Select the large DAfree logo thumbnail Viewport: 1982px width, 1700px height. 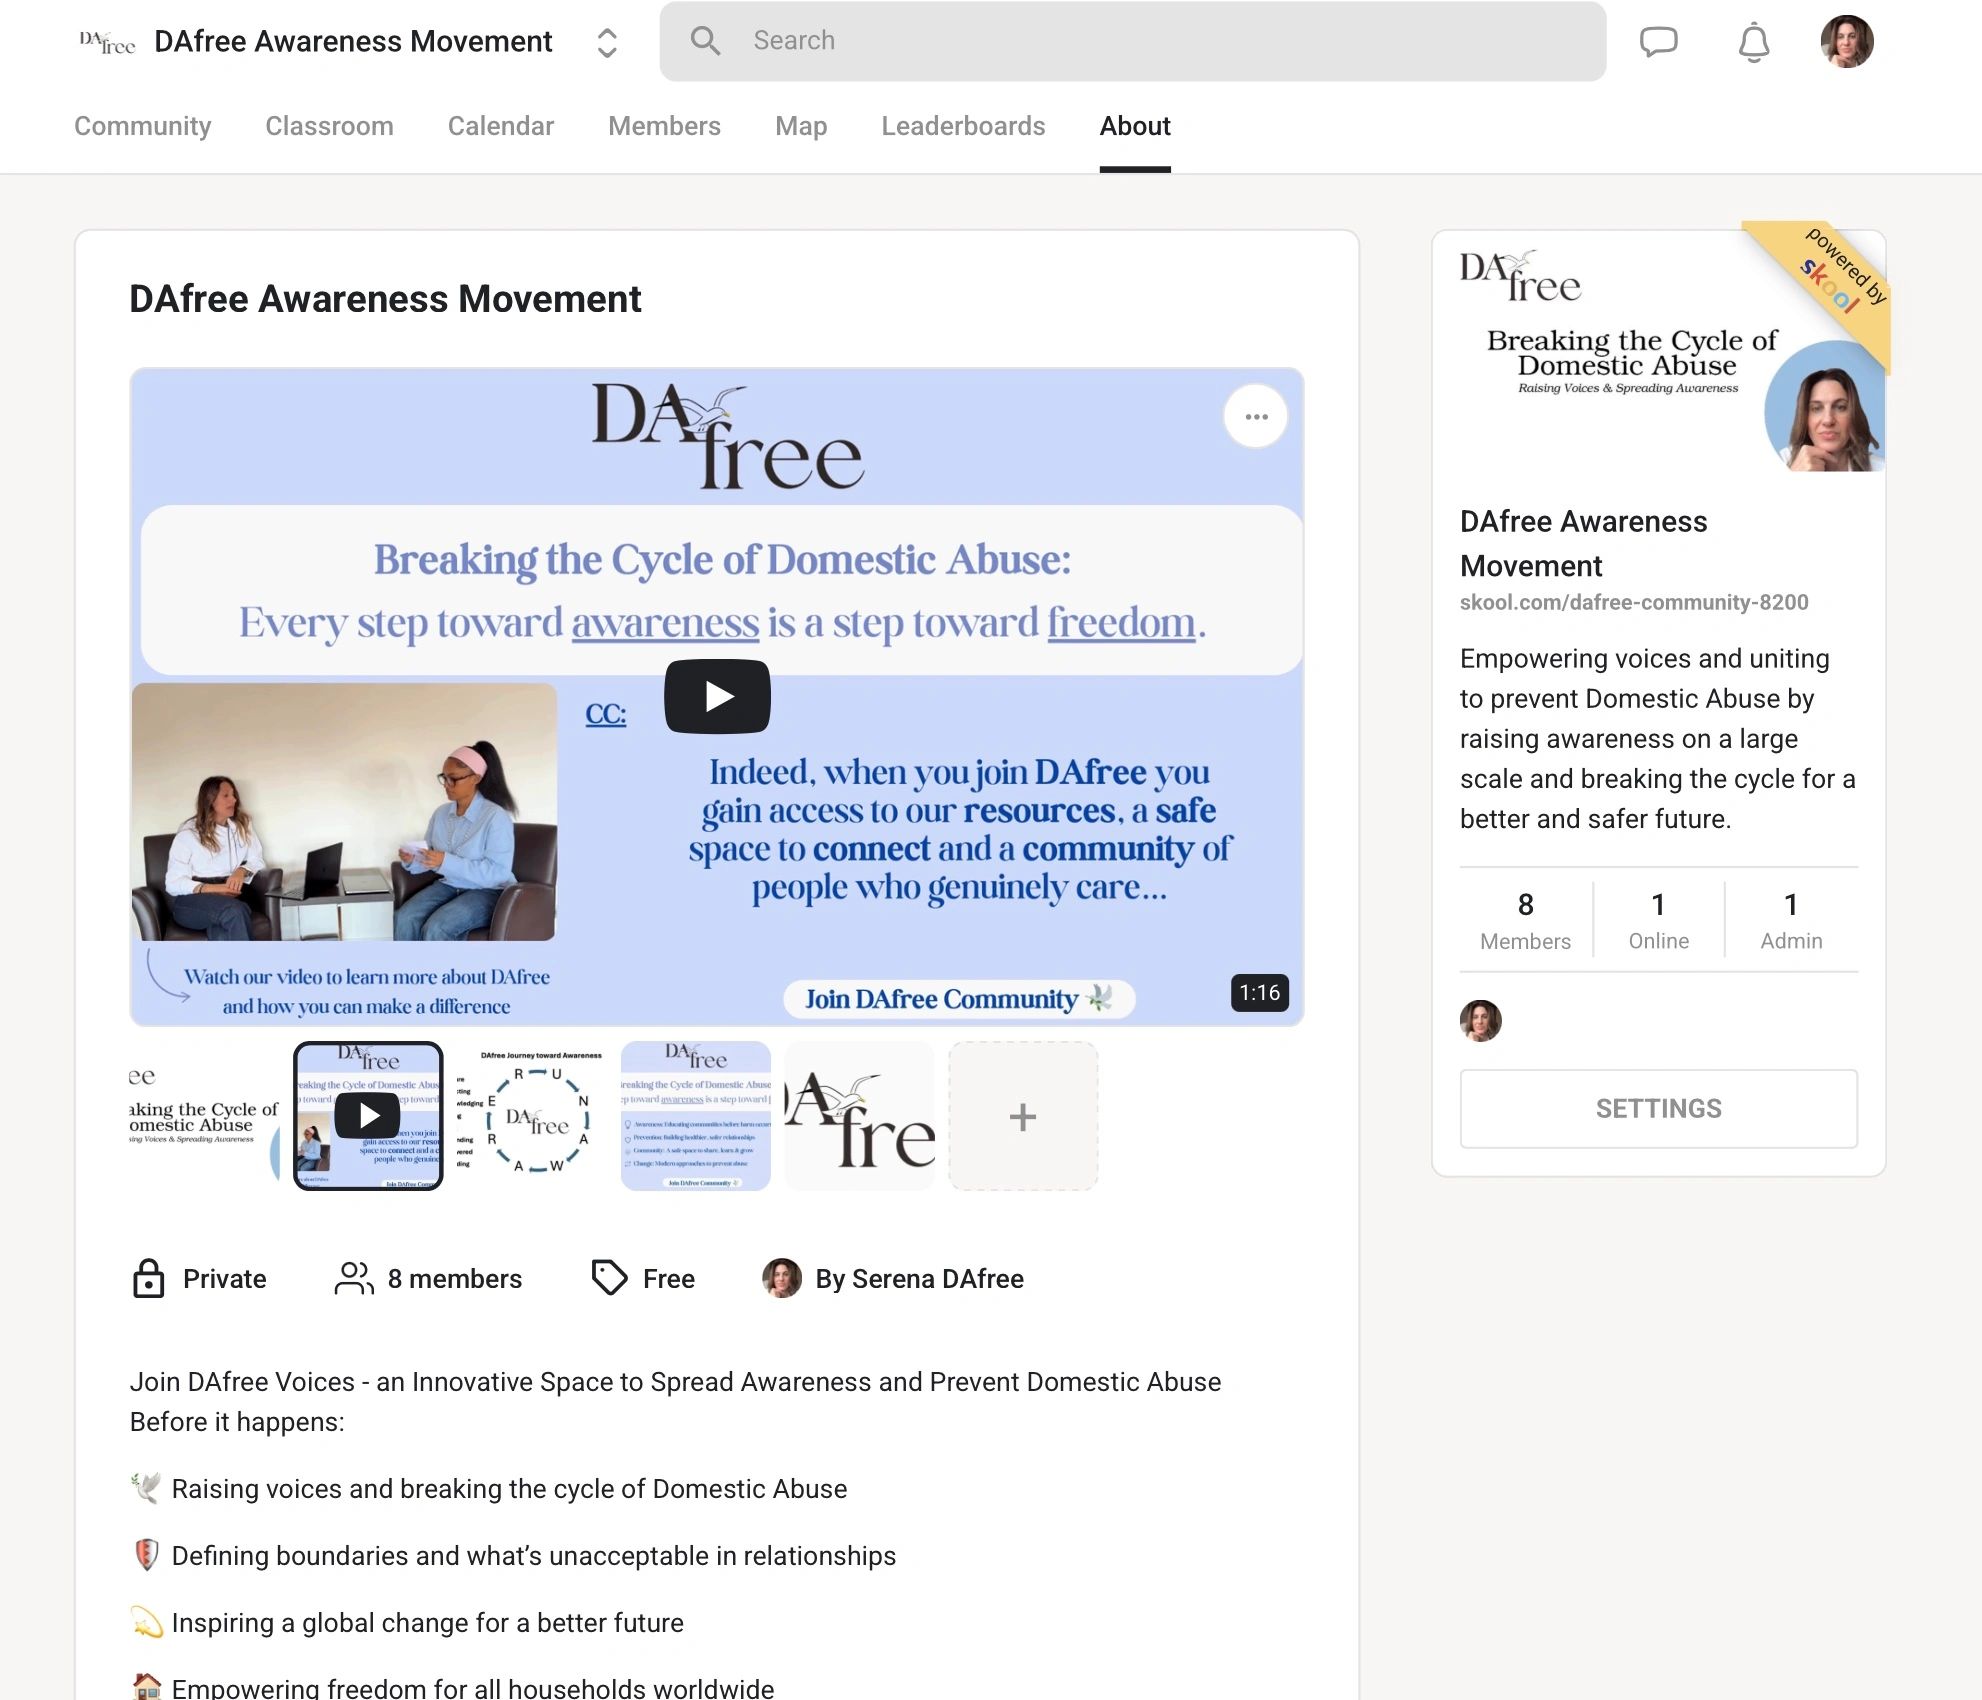(x=860, y=1116)
